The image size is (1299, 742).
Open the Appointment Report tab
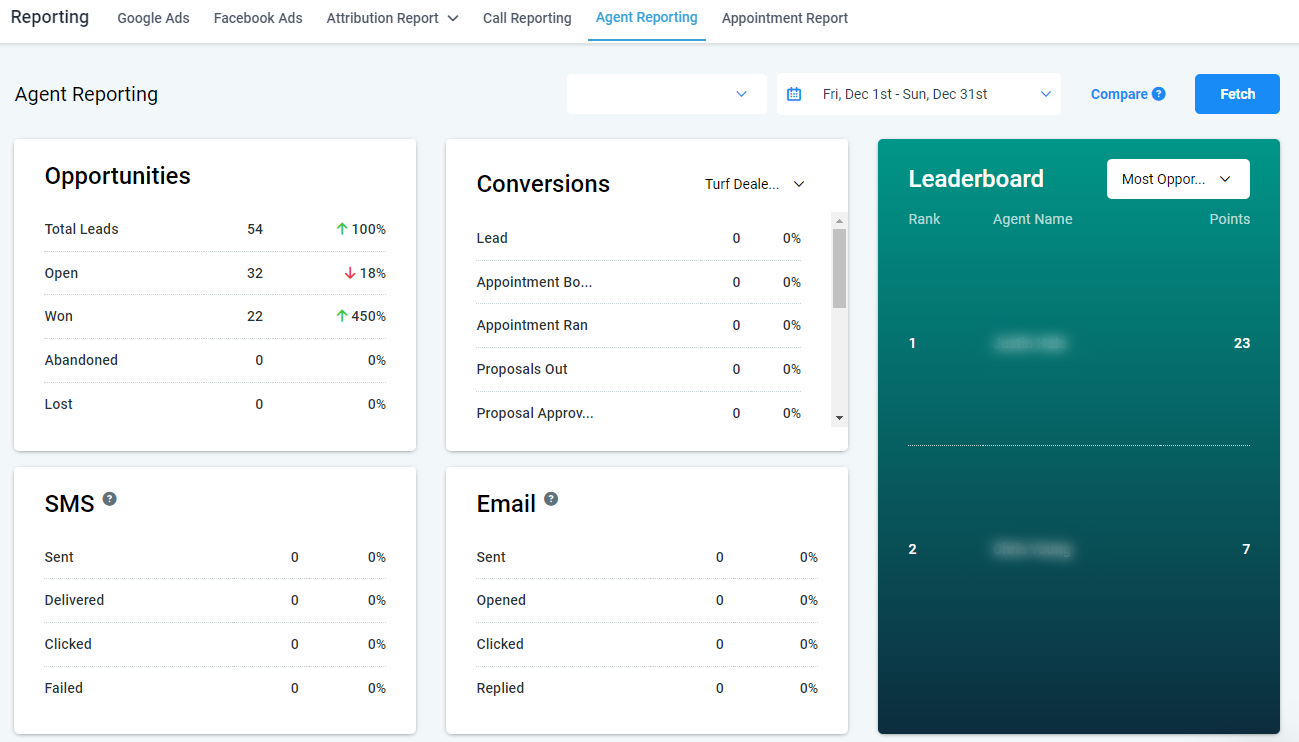[x=785, y=18]
